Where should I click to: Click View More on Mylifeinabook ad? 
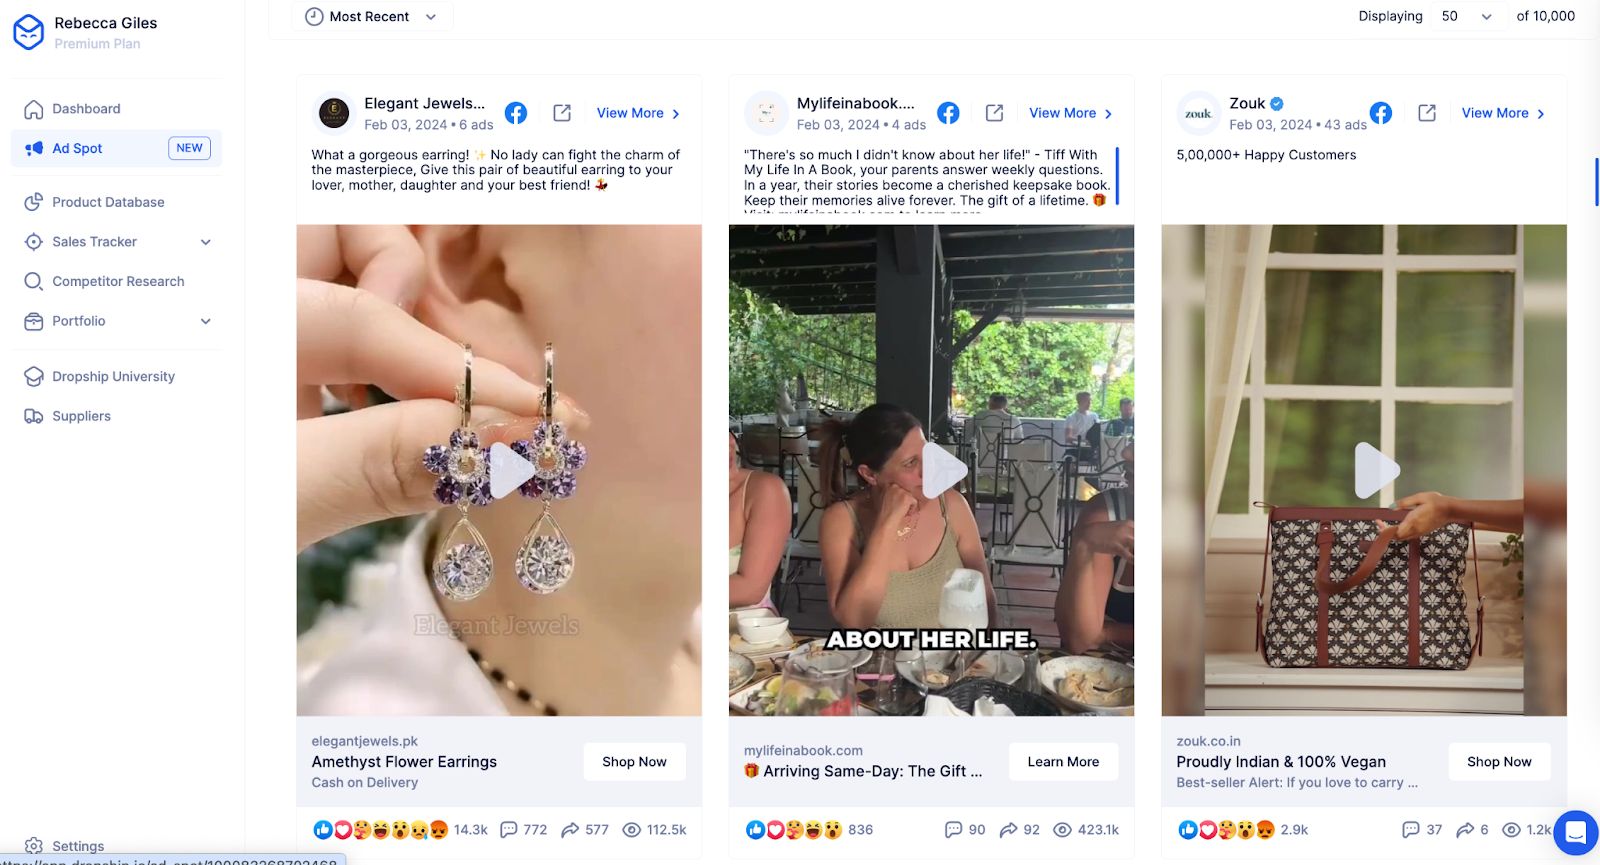pyautogui.click(x=1070, y=113)
